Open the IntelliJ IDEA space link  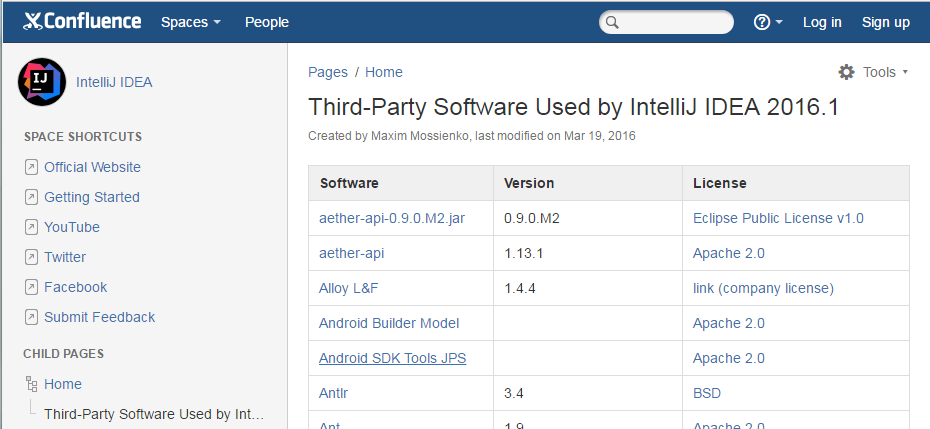tap(114, 82)
